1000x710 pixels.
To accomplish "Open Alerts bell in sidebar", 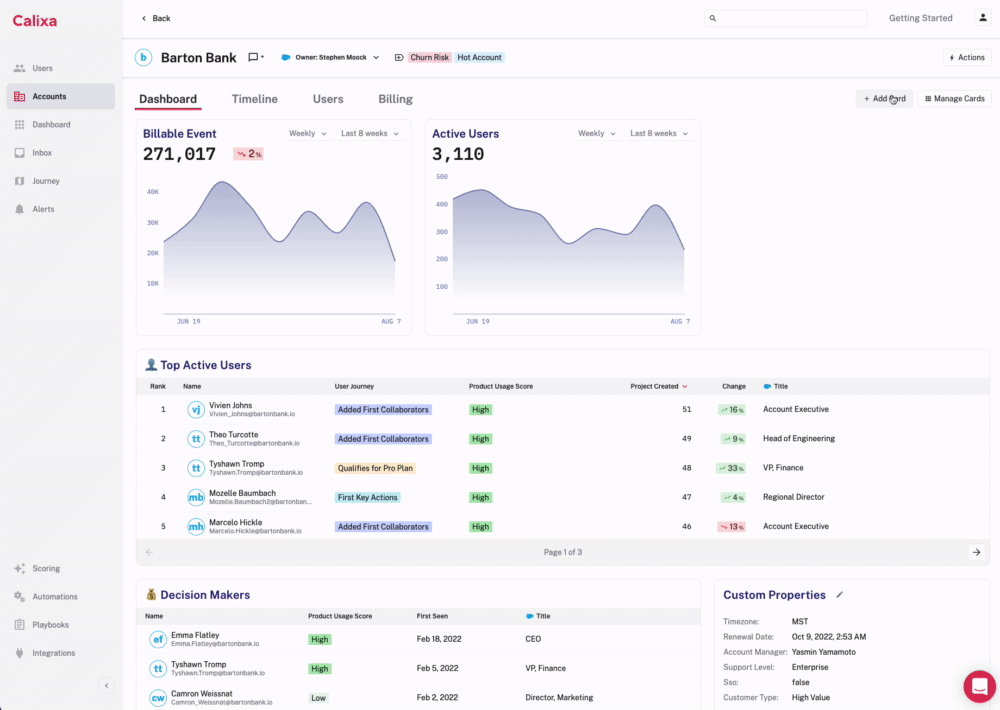I will click(20, 209).
